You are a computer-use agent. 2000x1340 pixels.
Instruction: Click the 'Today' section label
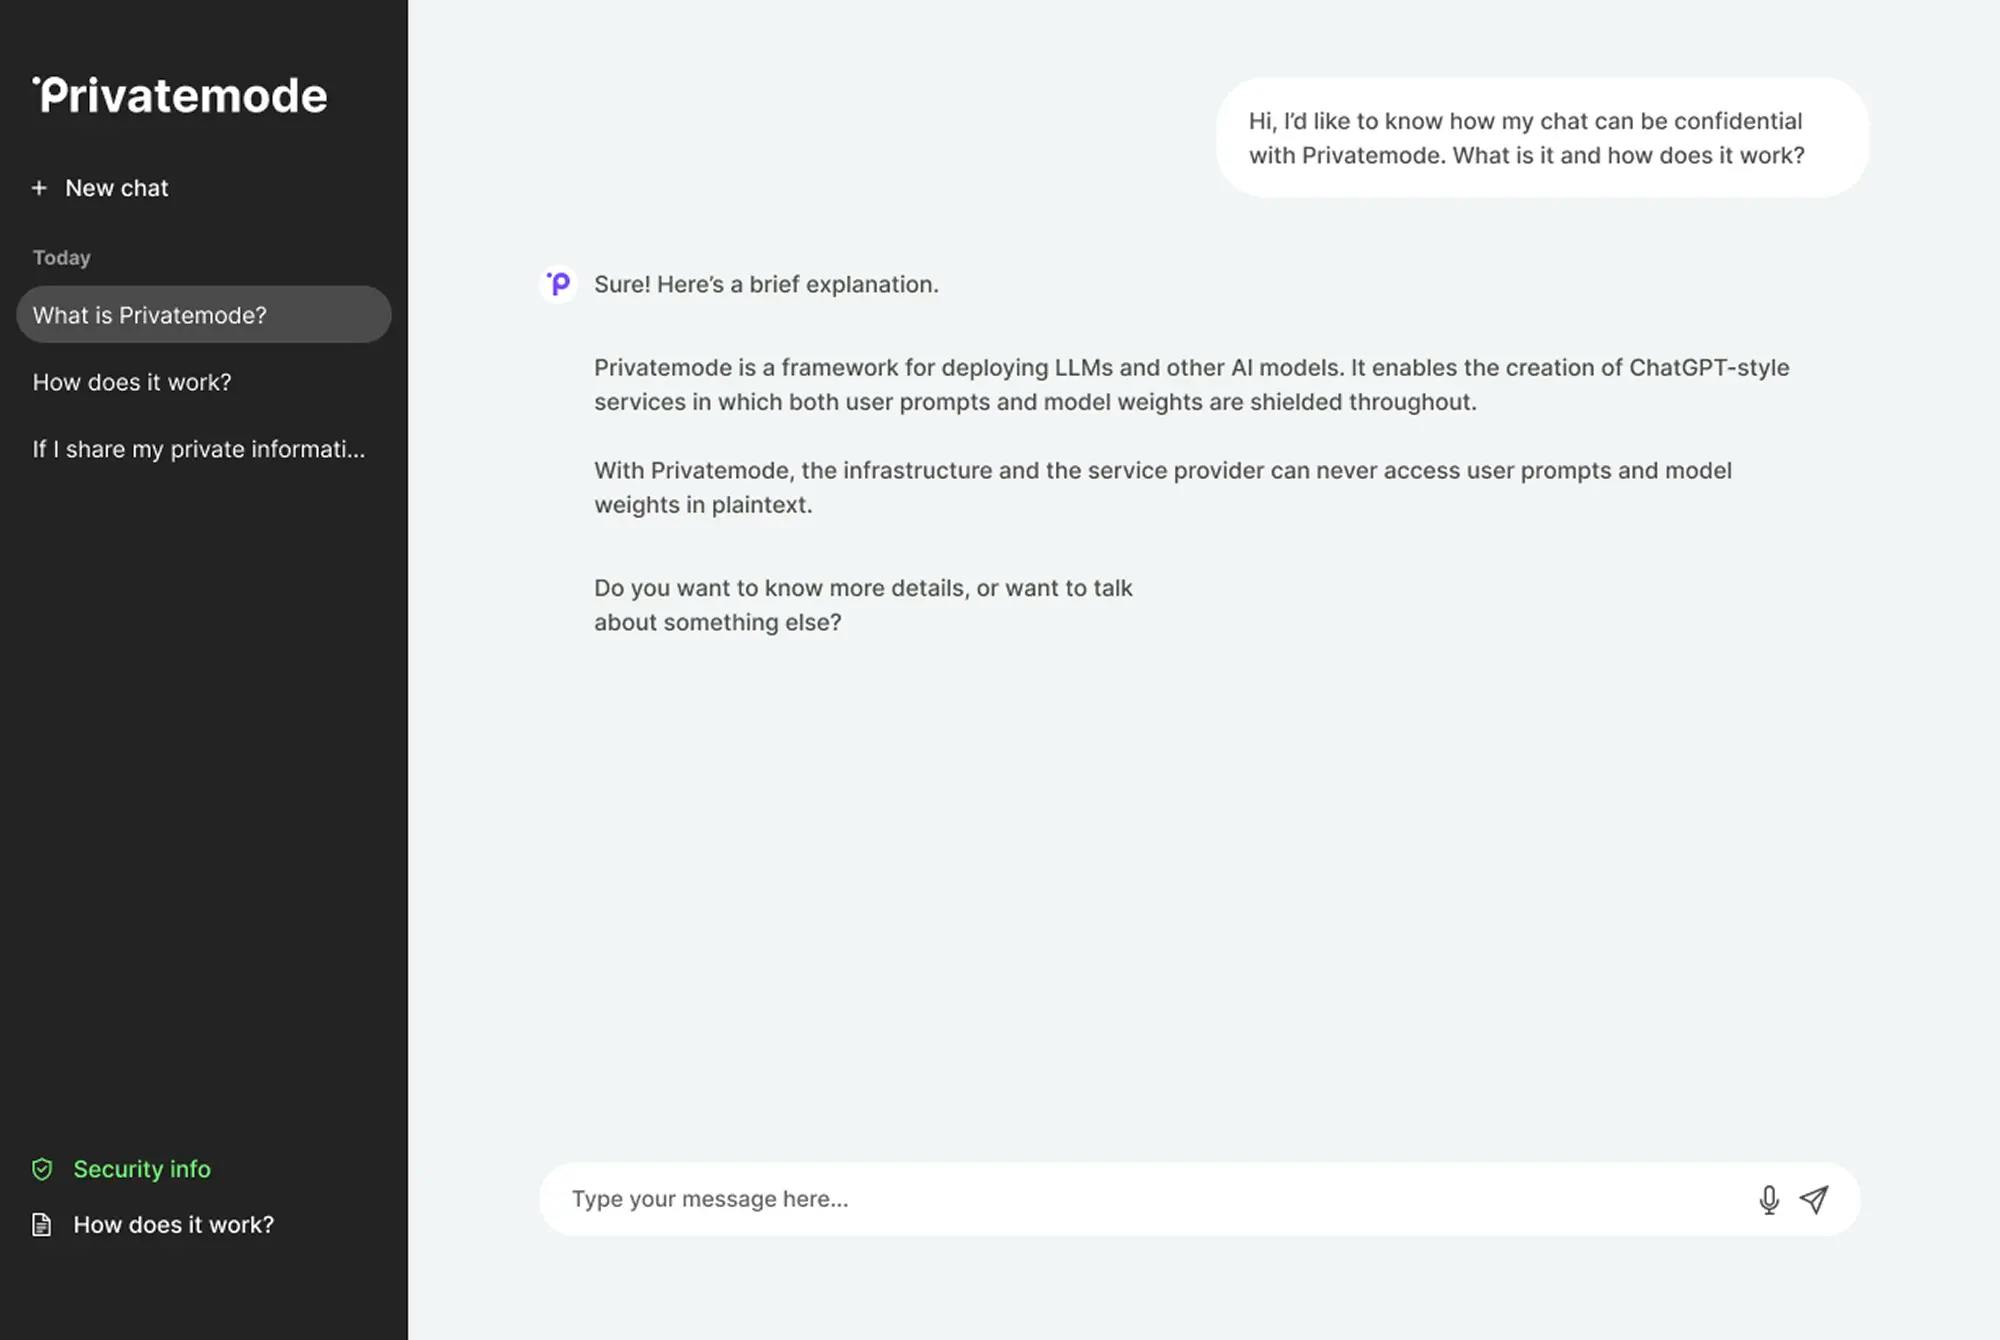click(61, 257)
